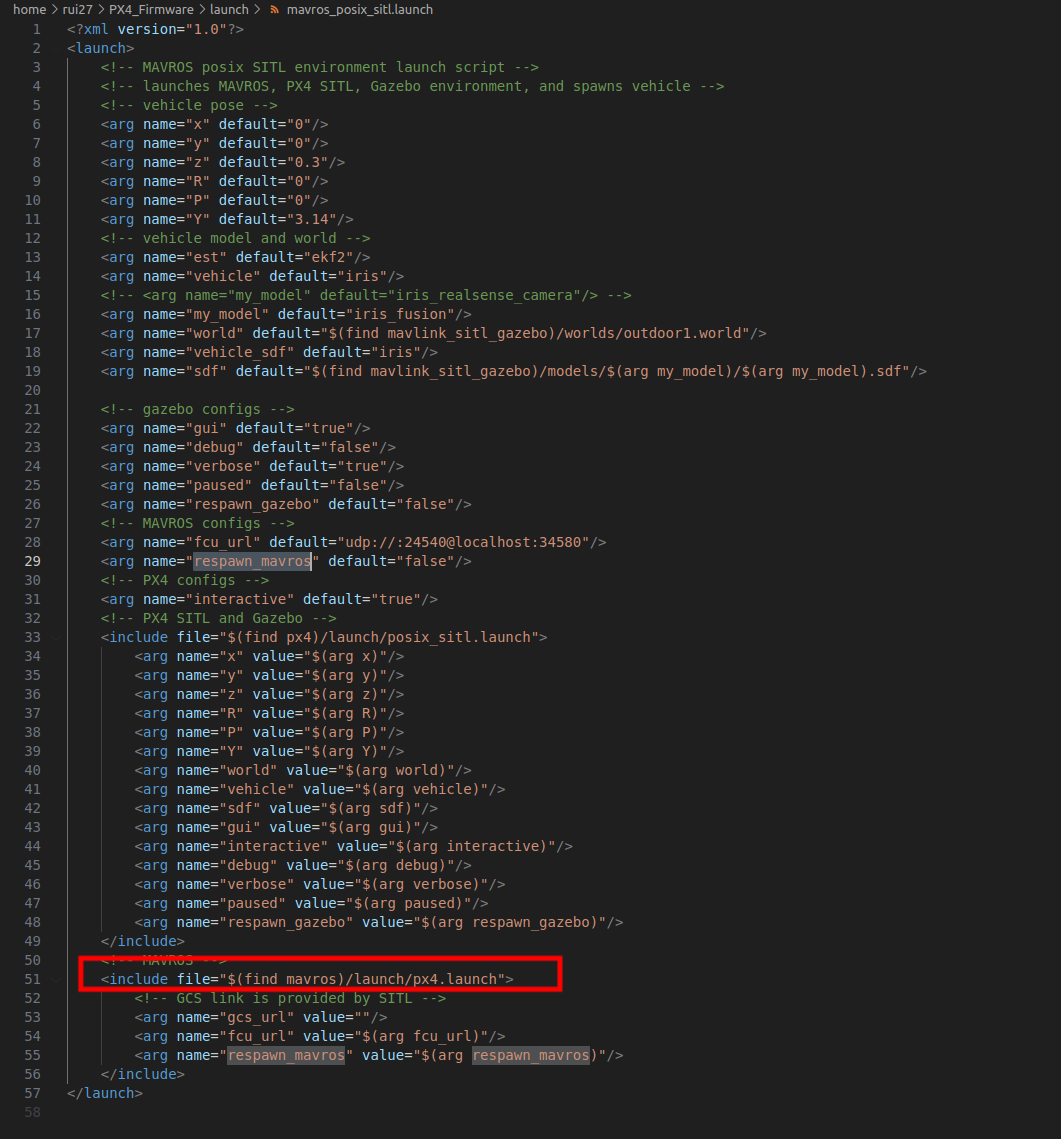Click "respawn_gazebo" arg name on line 26
The height and width of the screenshot is (1139, 1061).
(252, 504)
